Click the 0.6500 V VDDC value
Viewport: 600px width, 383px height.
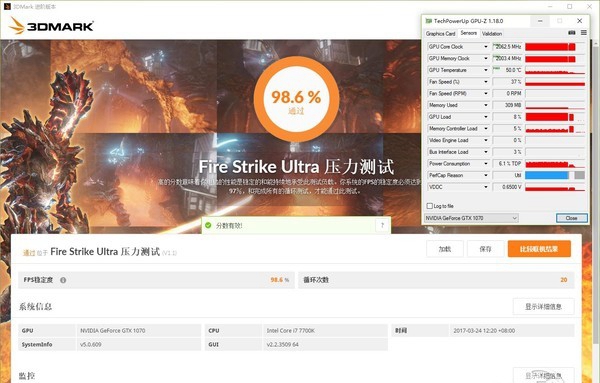pos(507,187)
